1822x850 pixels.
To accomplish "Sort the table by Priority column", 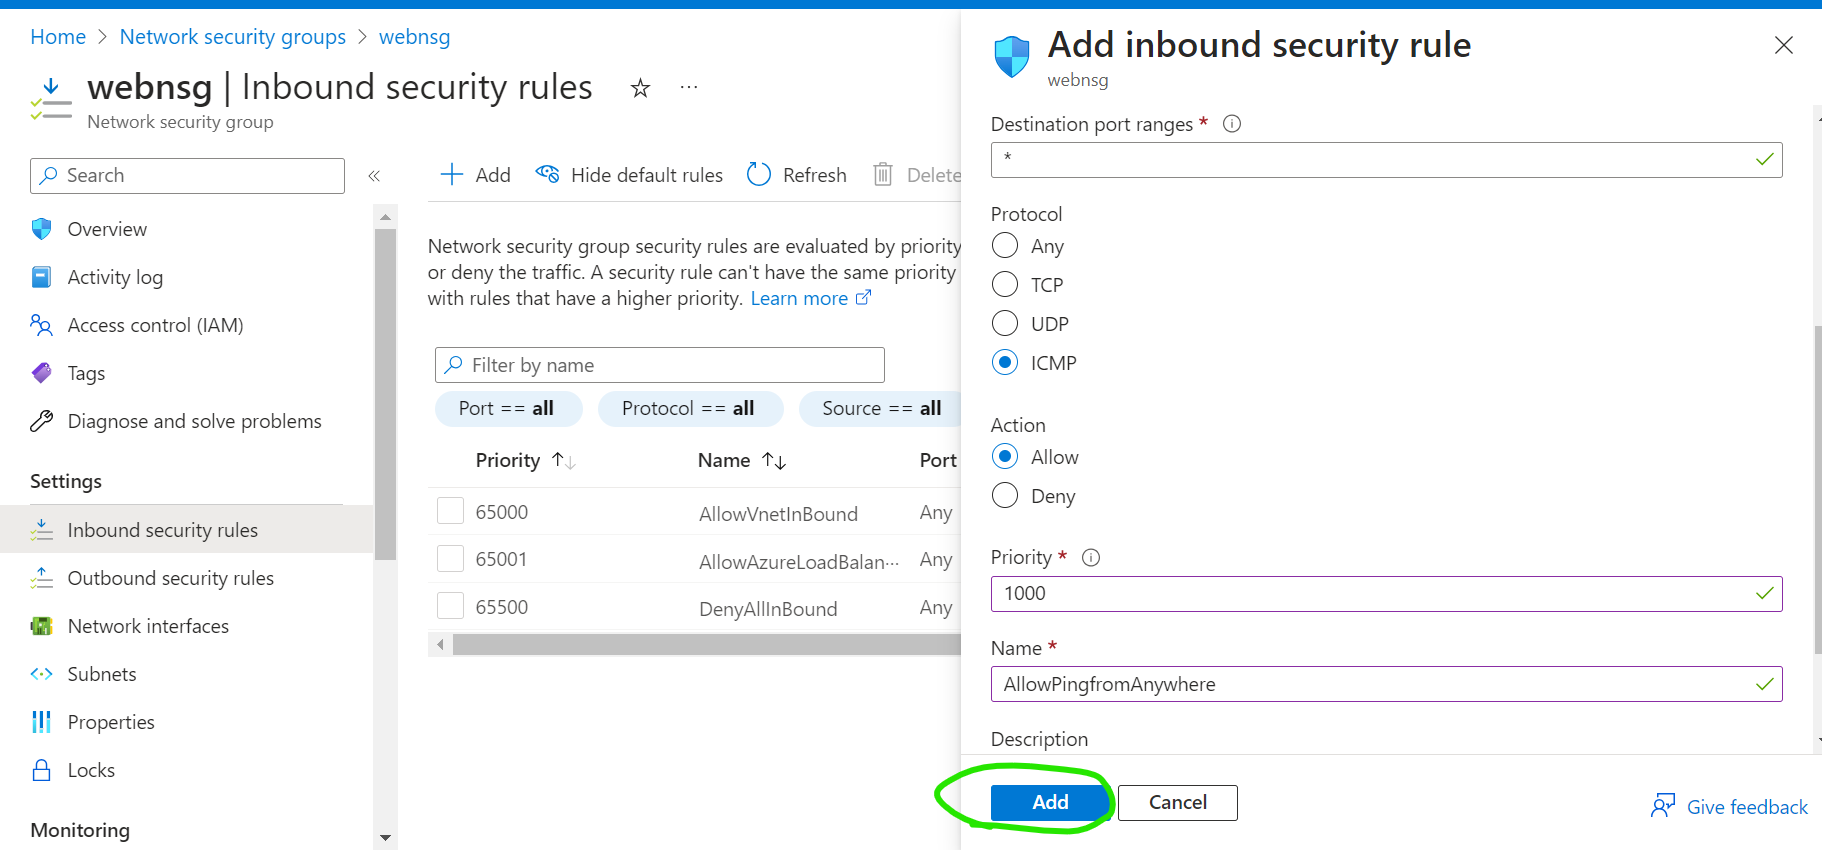I will 525,460.
